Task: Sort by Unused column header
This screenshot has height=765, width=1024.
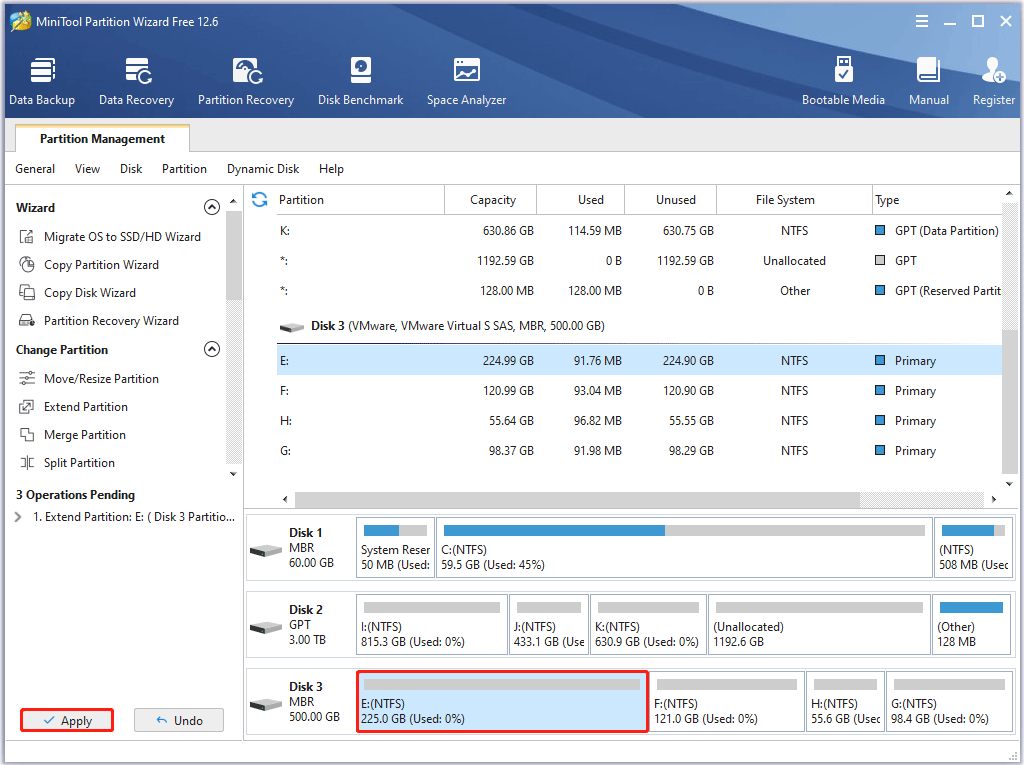Action: click(x=671, y=199)
